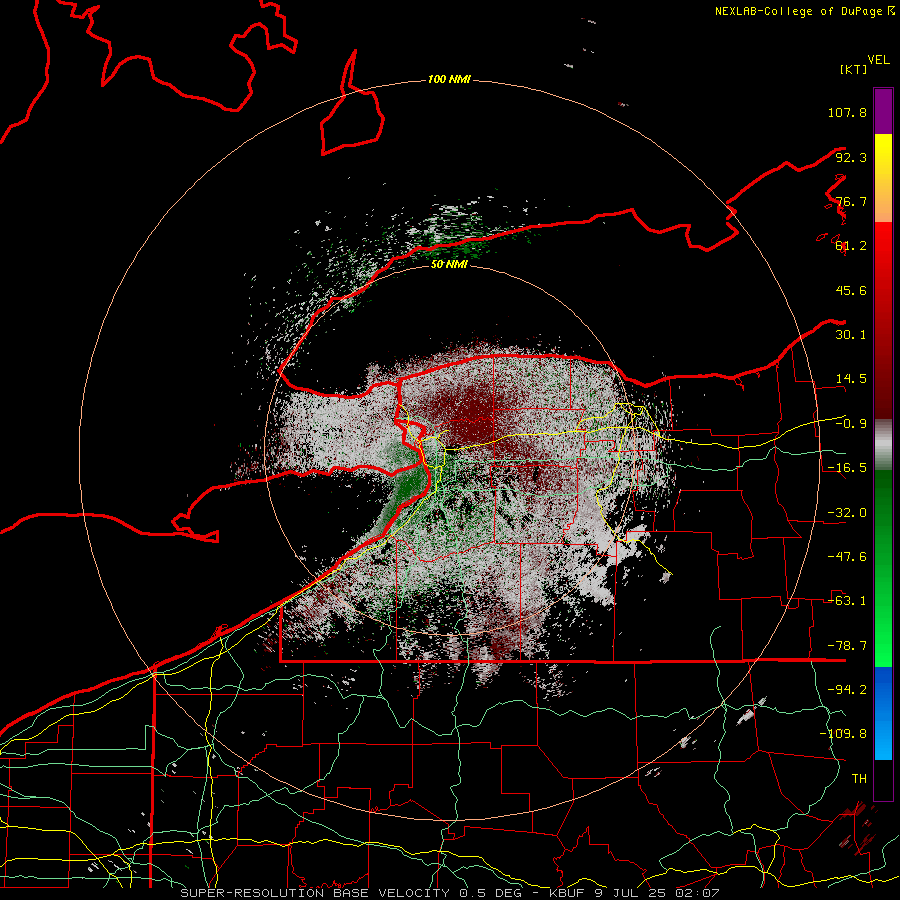Screen dimensions: 900x900
Task: Click the dark red segment of the color bar
Action: coord(883,320)
